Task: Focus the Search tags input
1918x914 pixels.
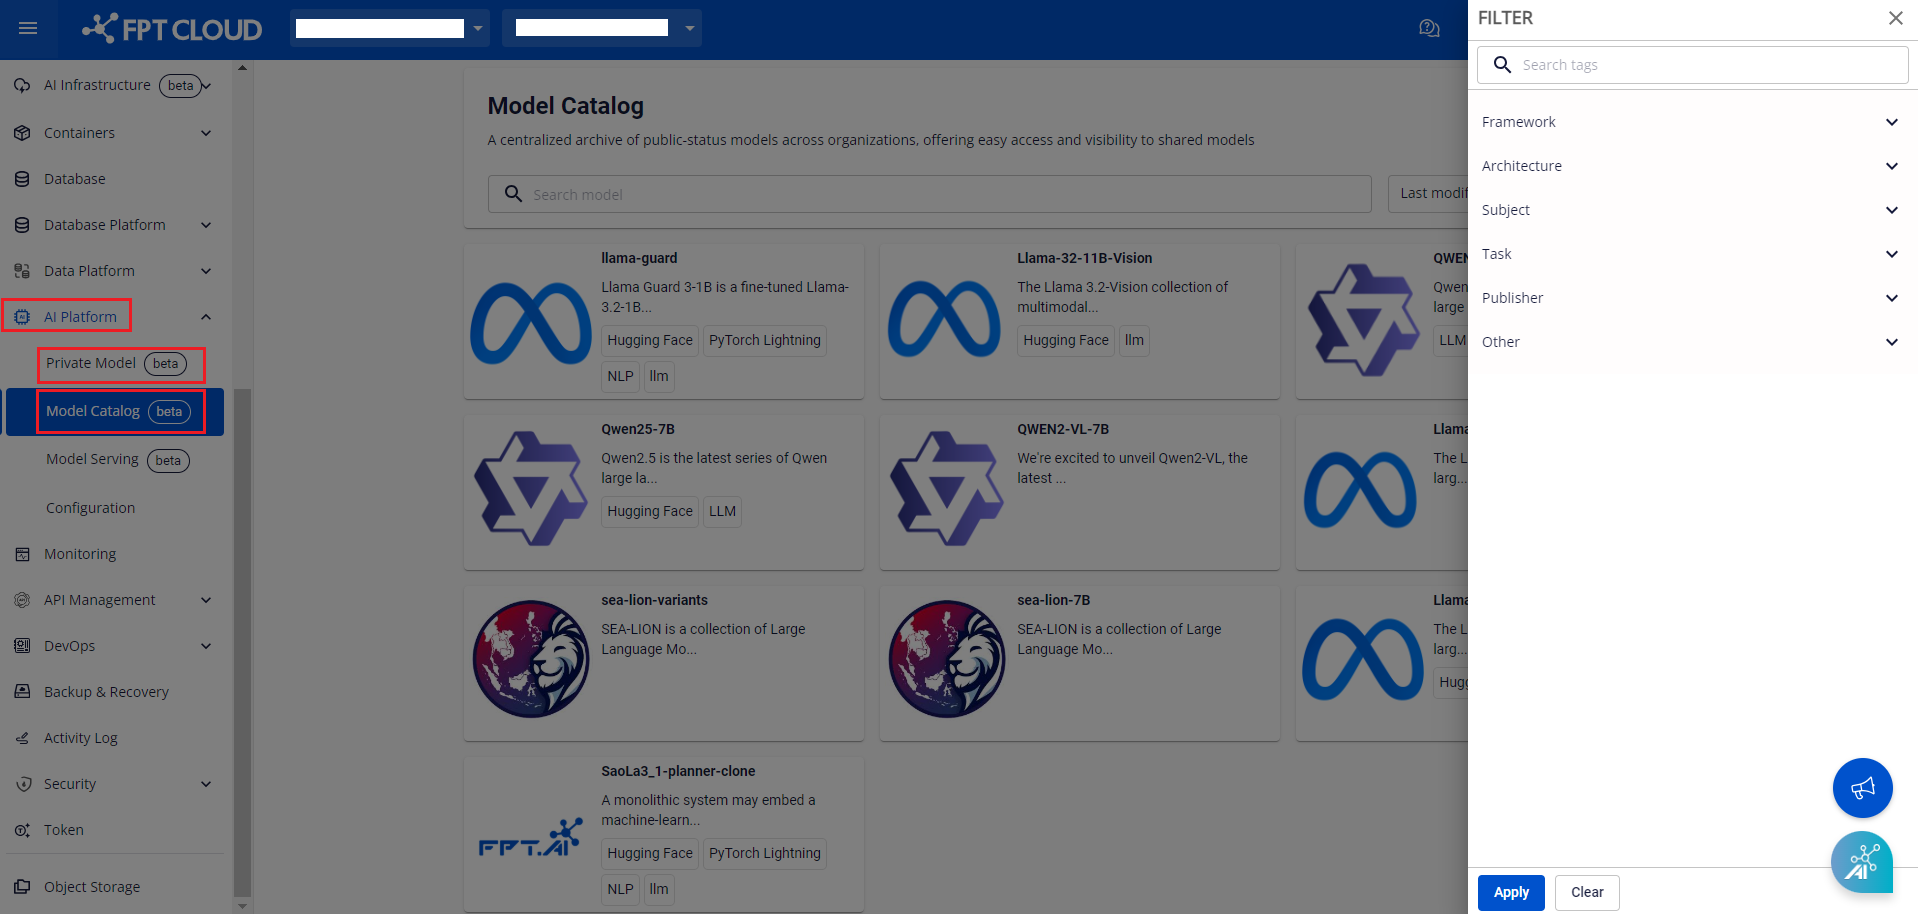Action: pyautogui.click(x=1692, y=65)
